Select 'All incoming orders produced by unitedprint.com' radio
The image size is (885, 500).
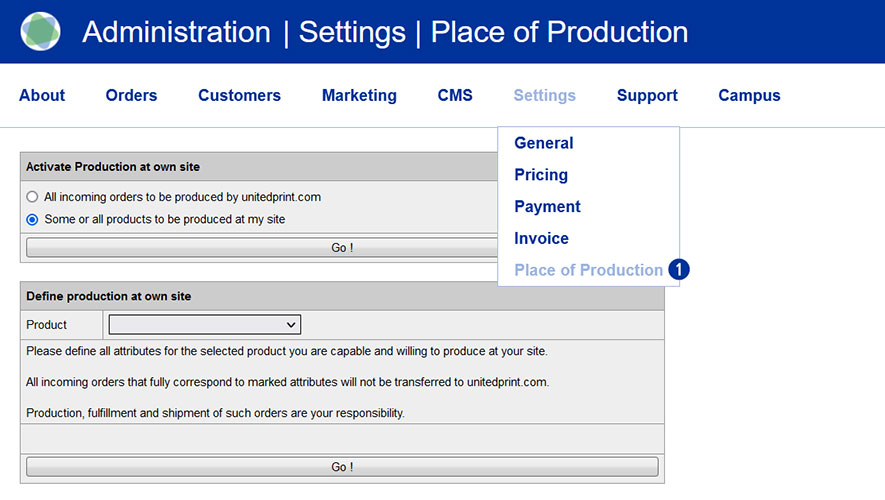pos(33,197)
